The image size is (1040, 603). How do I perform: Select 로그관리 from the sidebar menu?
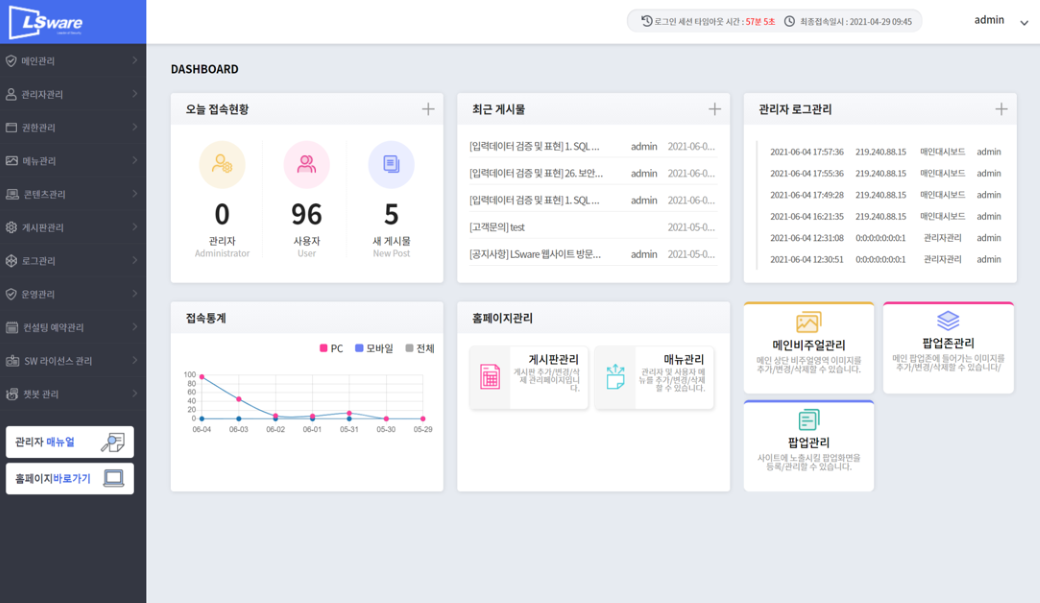(x=72, y=261)
